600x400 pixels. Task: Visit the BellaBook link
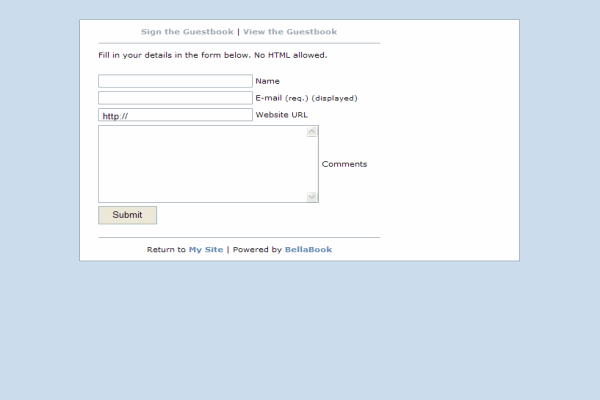click(308, 250)
